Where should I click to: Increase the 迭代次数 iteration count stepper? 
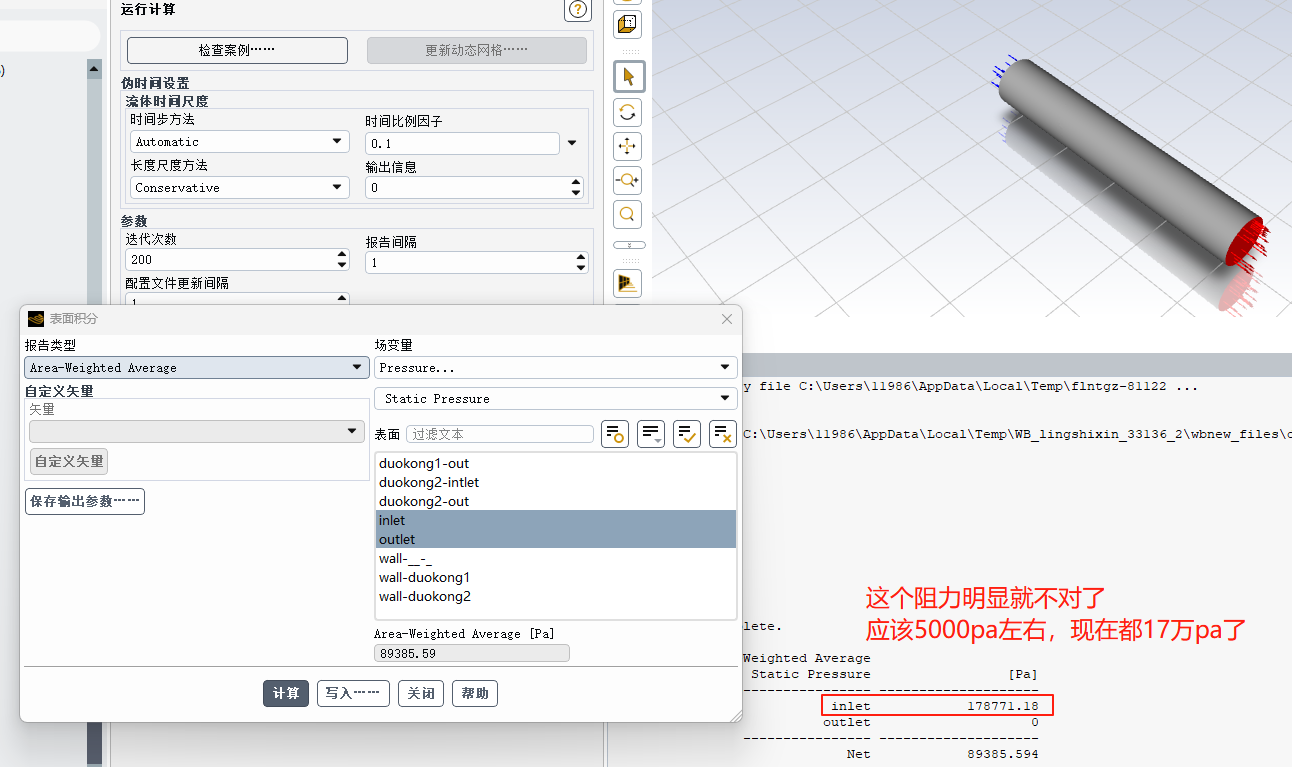point(342,254)
